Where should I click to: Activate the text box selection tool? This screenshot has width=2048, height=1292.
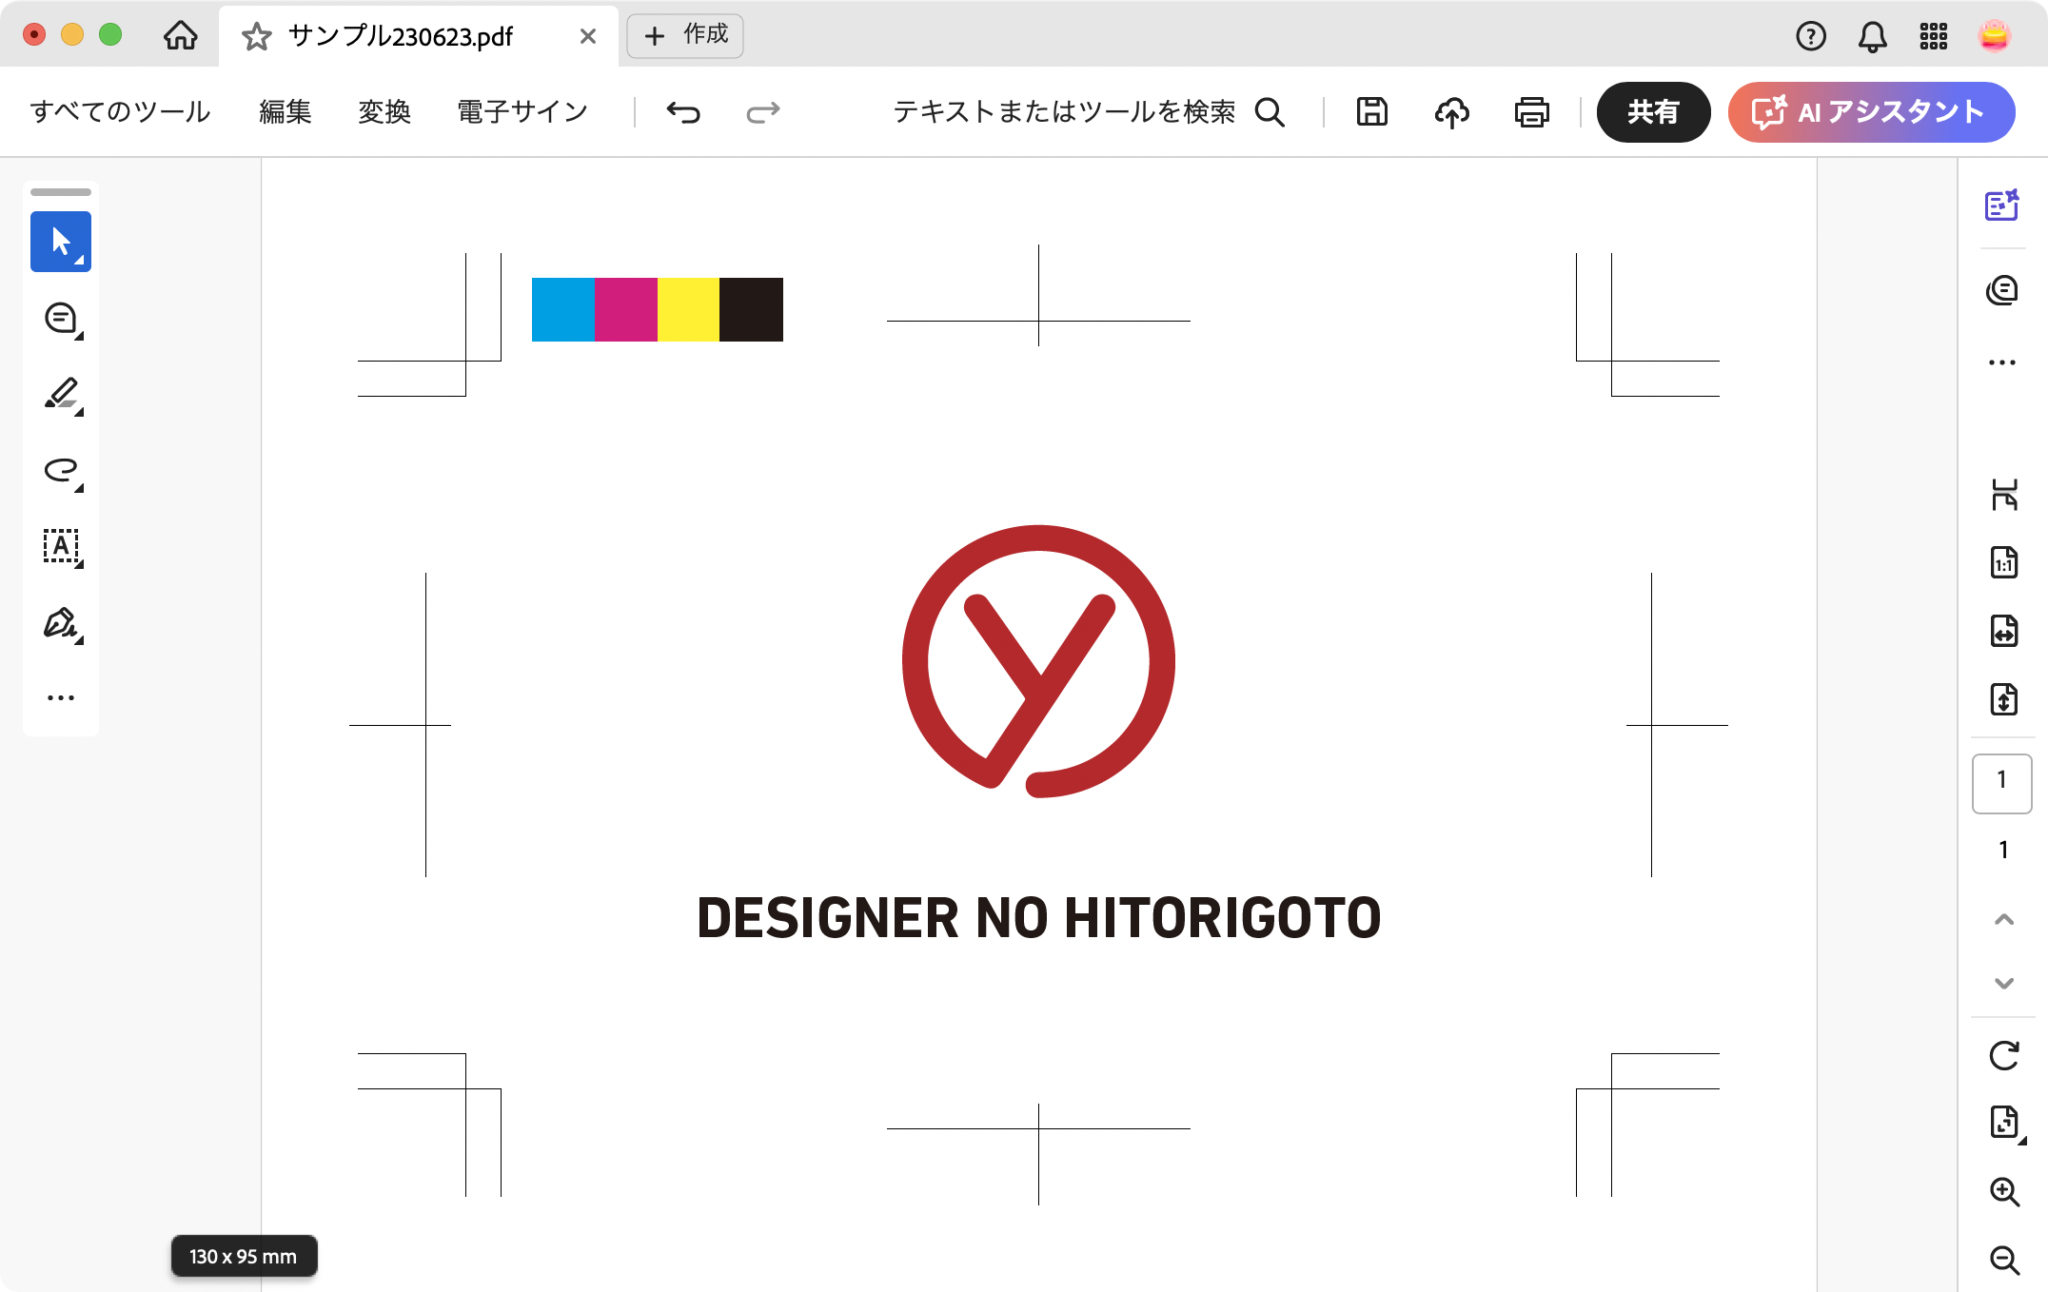tap(61, 546)
